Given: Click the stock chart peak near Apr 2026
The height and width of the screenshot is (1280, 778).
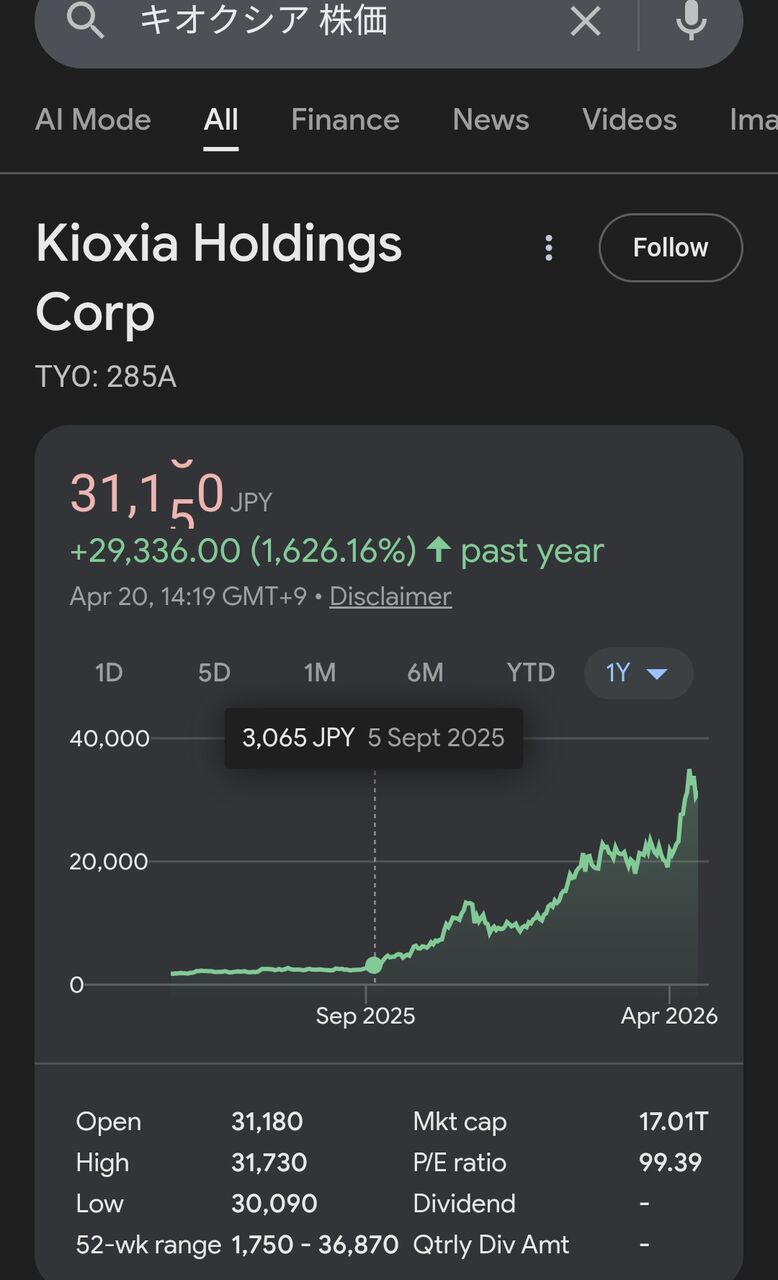Looking at the screenshot, I should (690, 772).
